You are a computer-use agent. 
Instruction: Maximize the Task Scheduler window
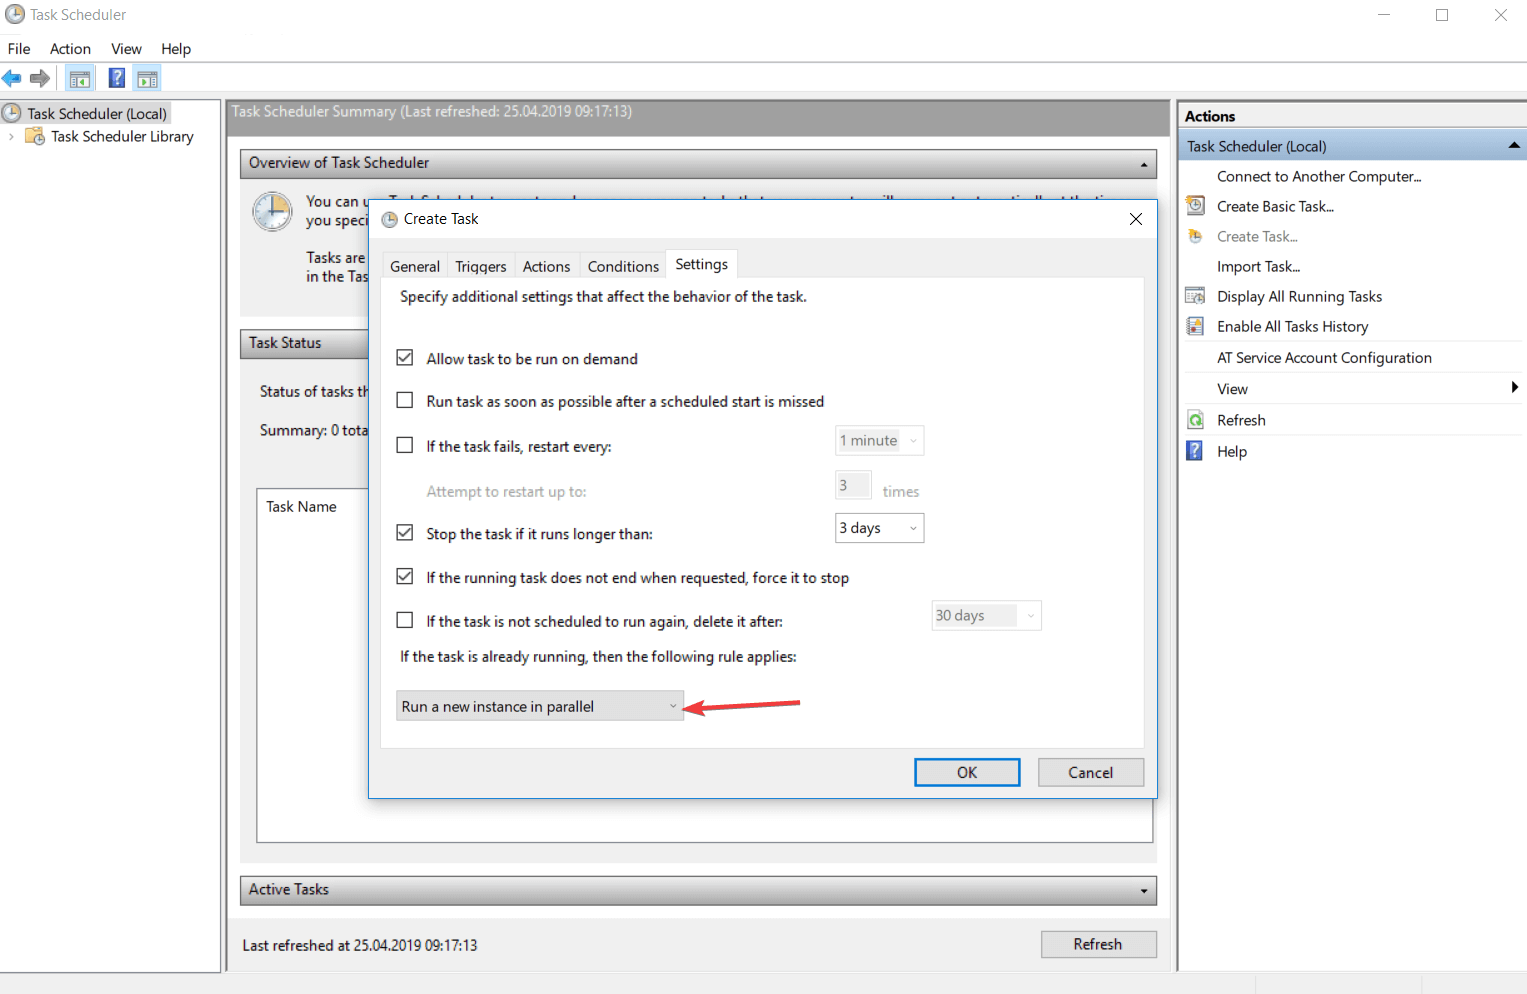[1442, 15]
